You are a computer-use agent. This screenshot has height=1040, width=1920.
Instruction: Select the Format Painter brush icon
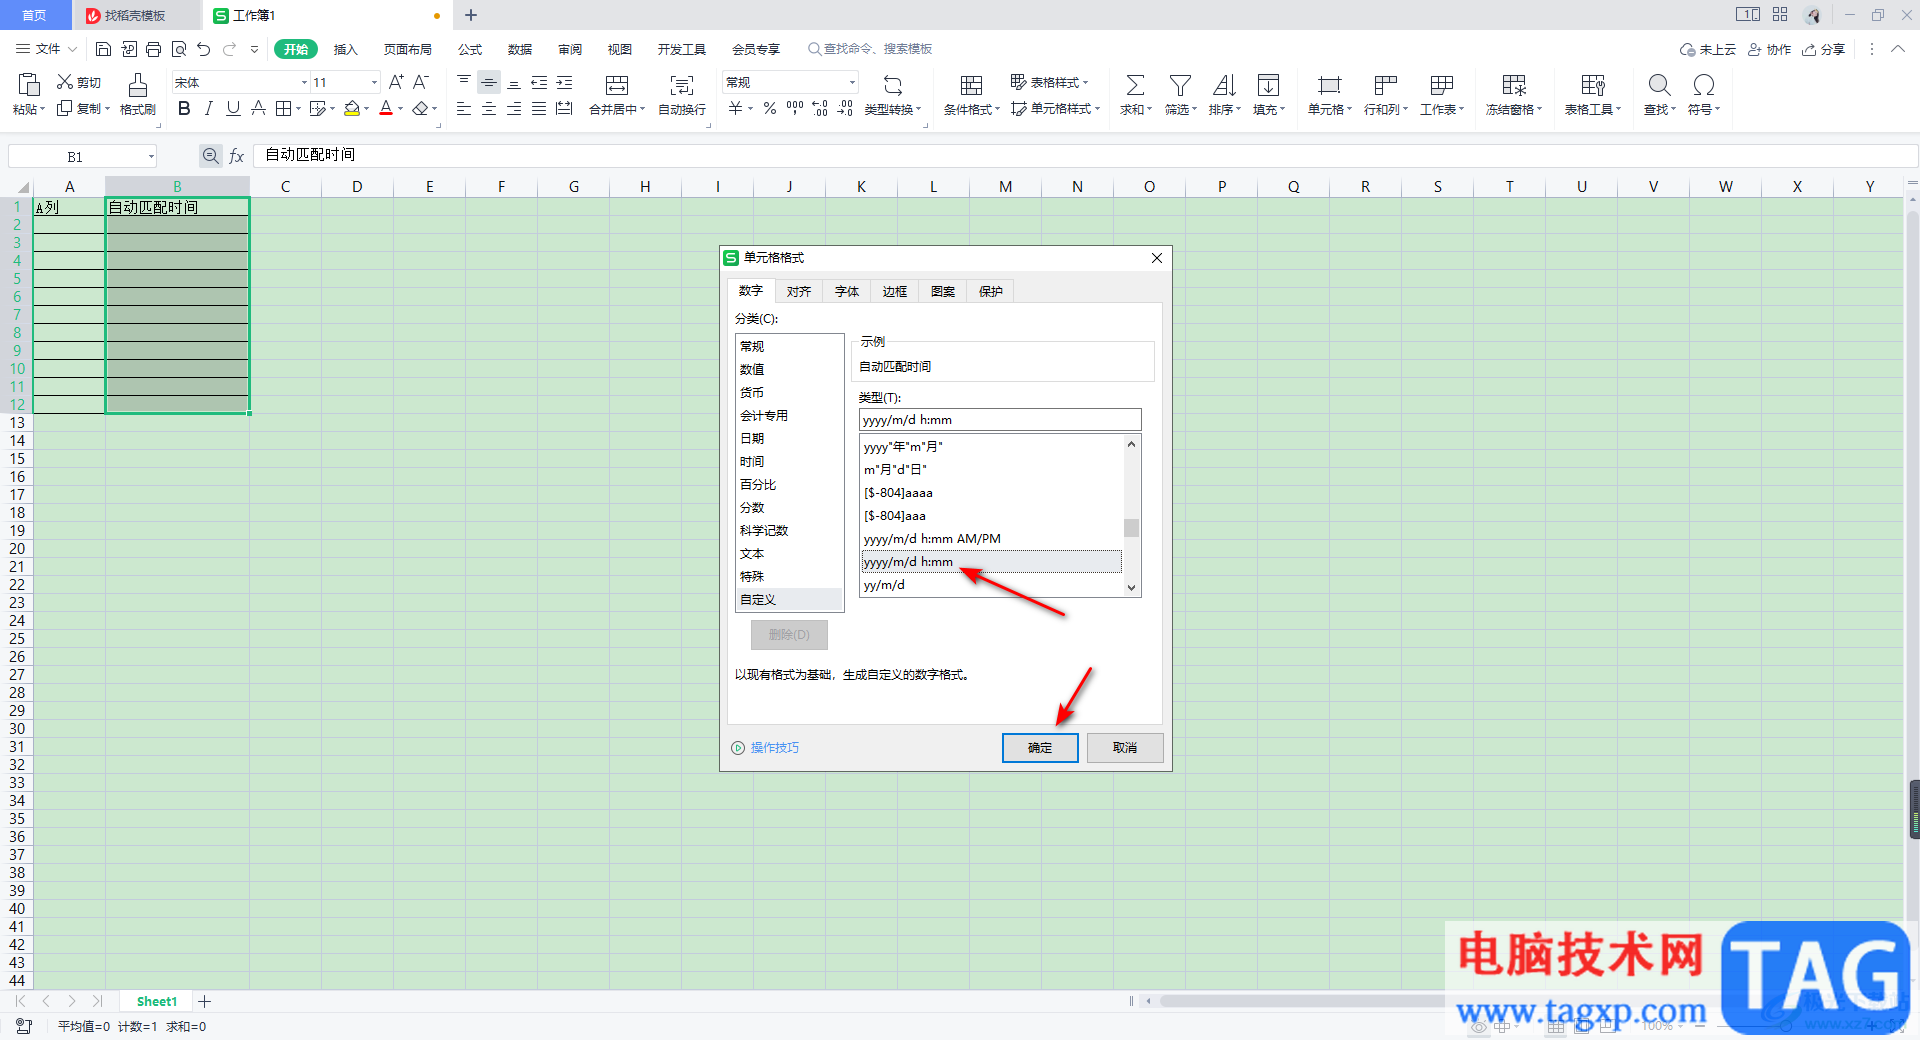(x=138, y=85)
